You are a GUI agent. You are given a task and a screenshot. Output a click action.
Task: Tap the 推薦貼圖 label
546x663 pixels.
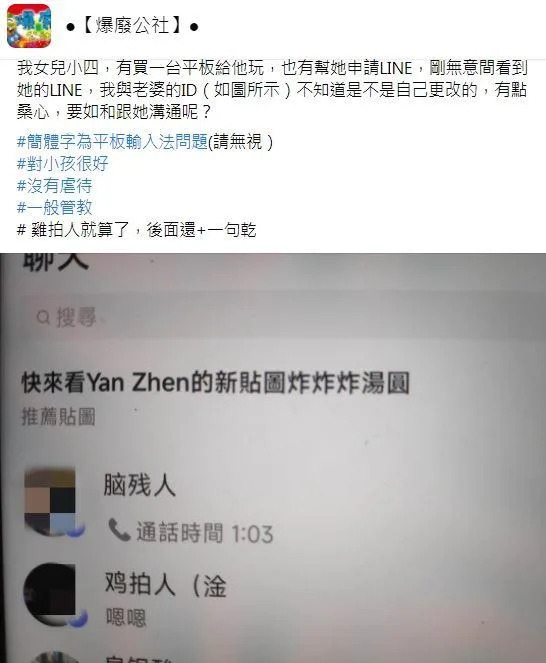pos(58,417)
